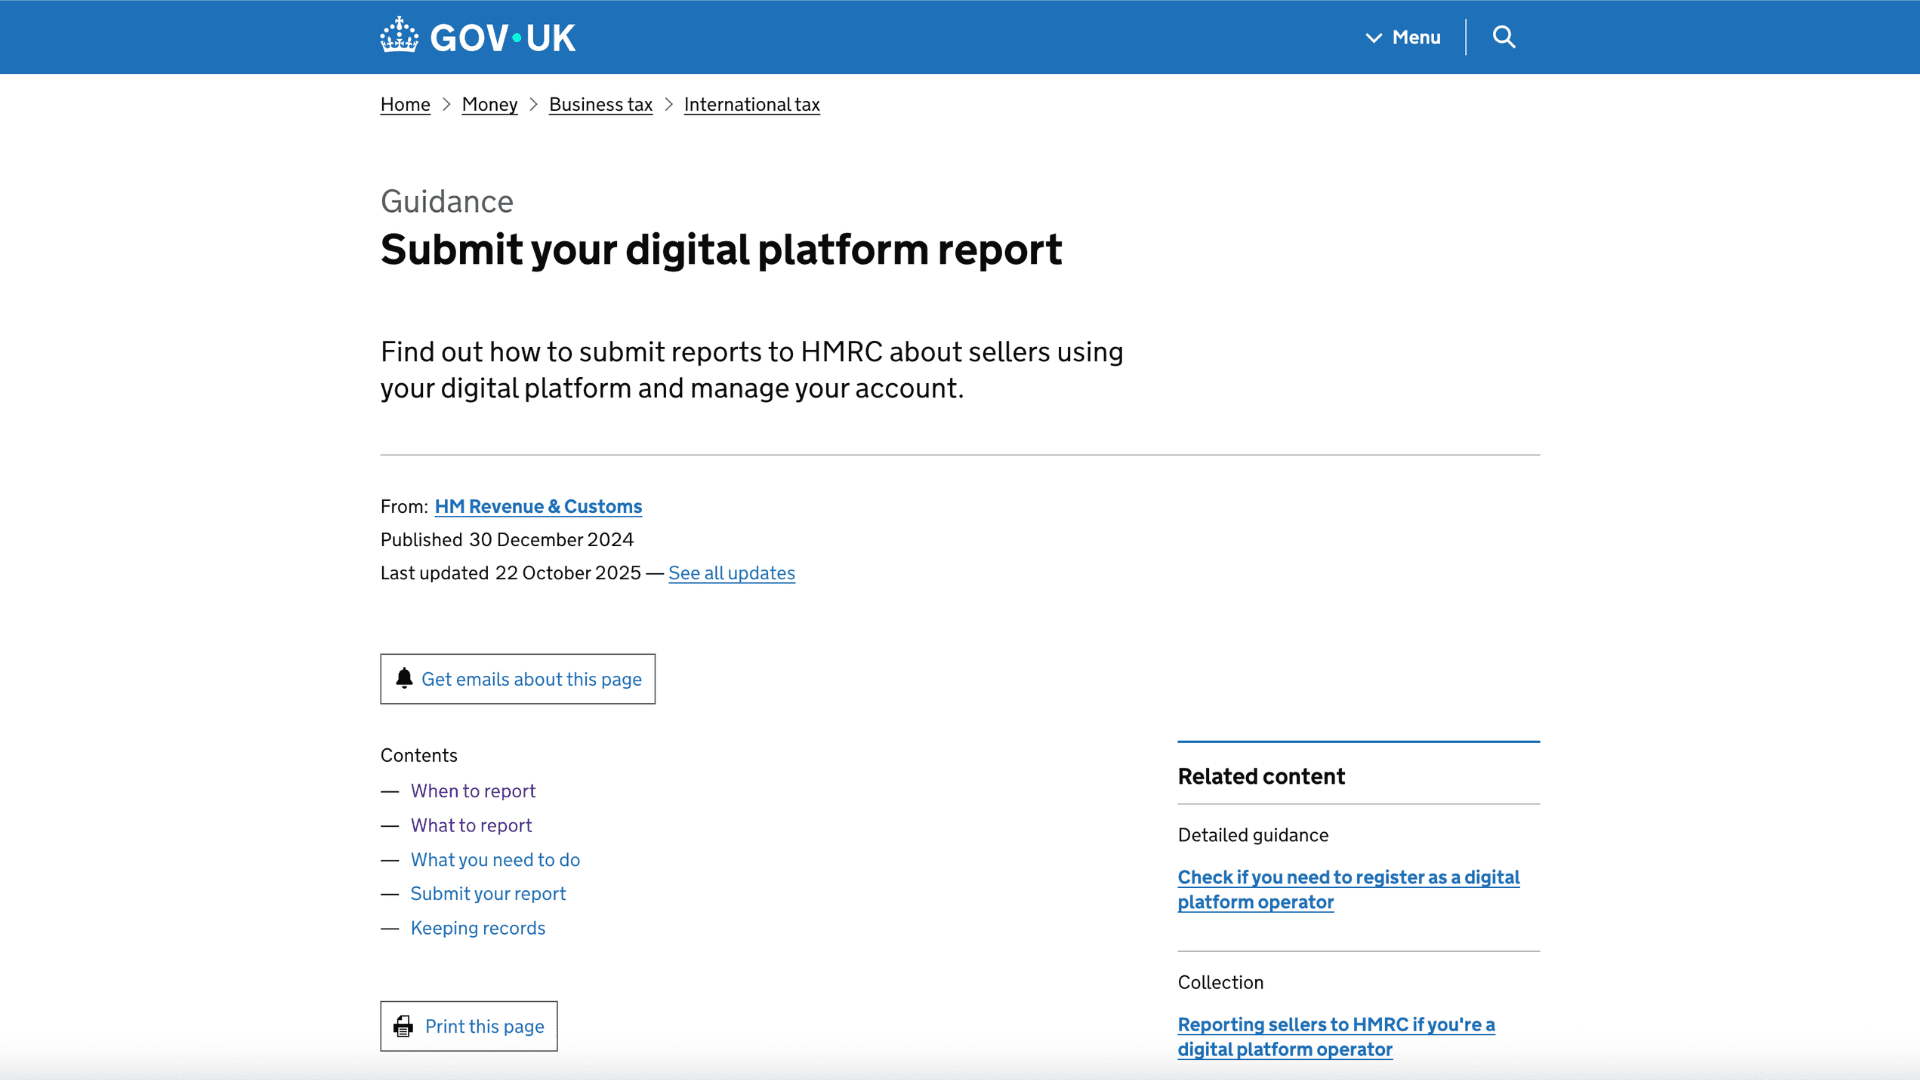The height and width of the screenshot is (1080, 1920).
Task: Click the printer icon to print page
Action: (x=404, y=1026)
